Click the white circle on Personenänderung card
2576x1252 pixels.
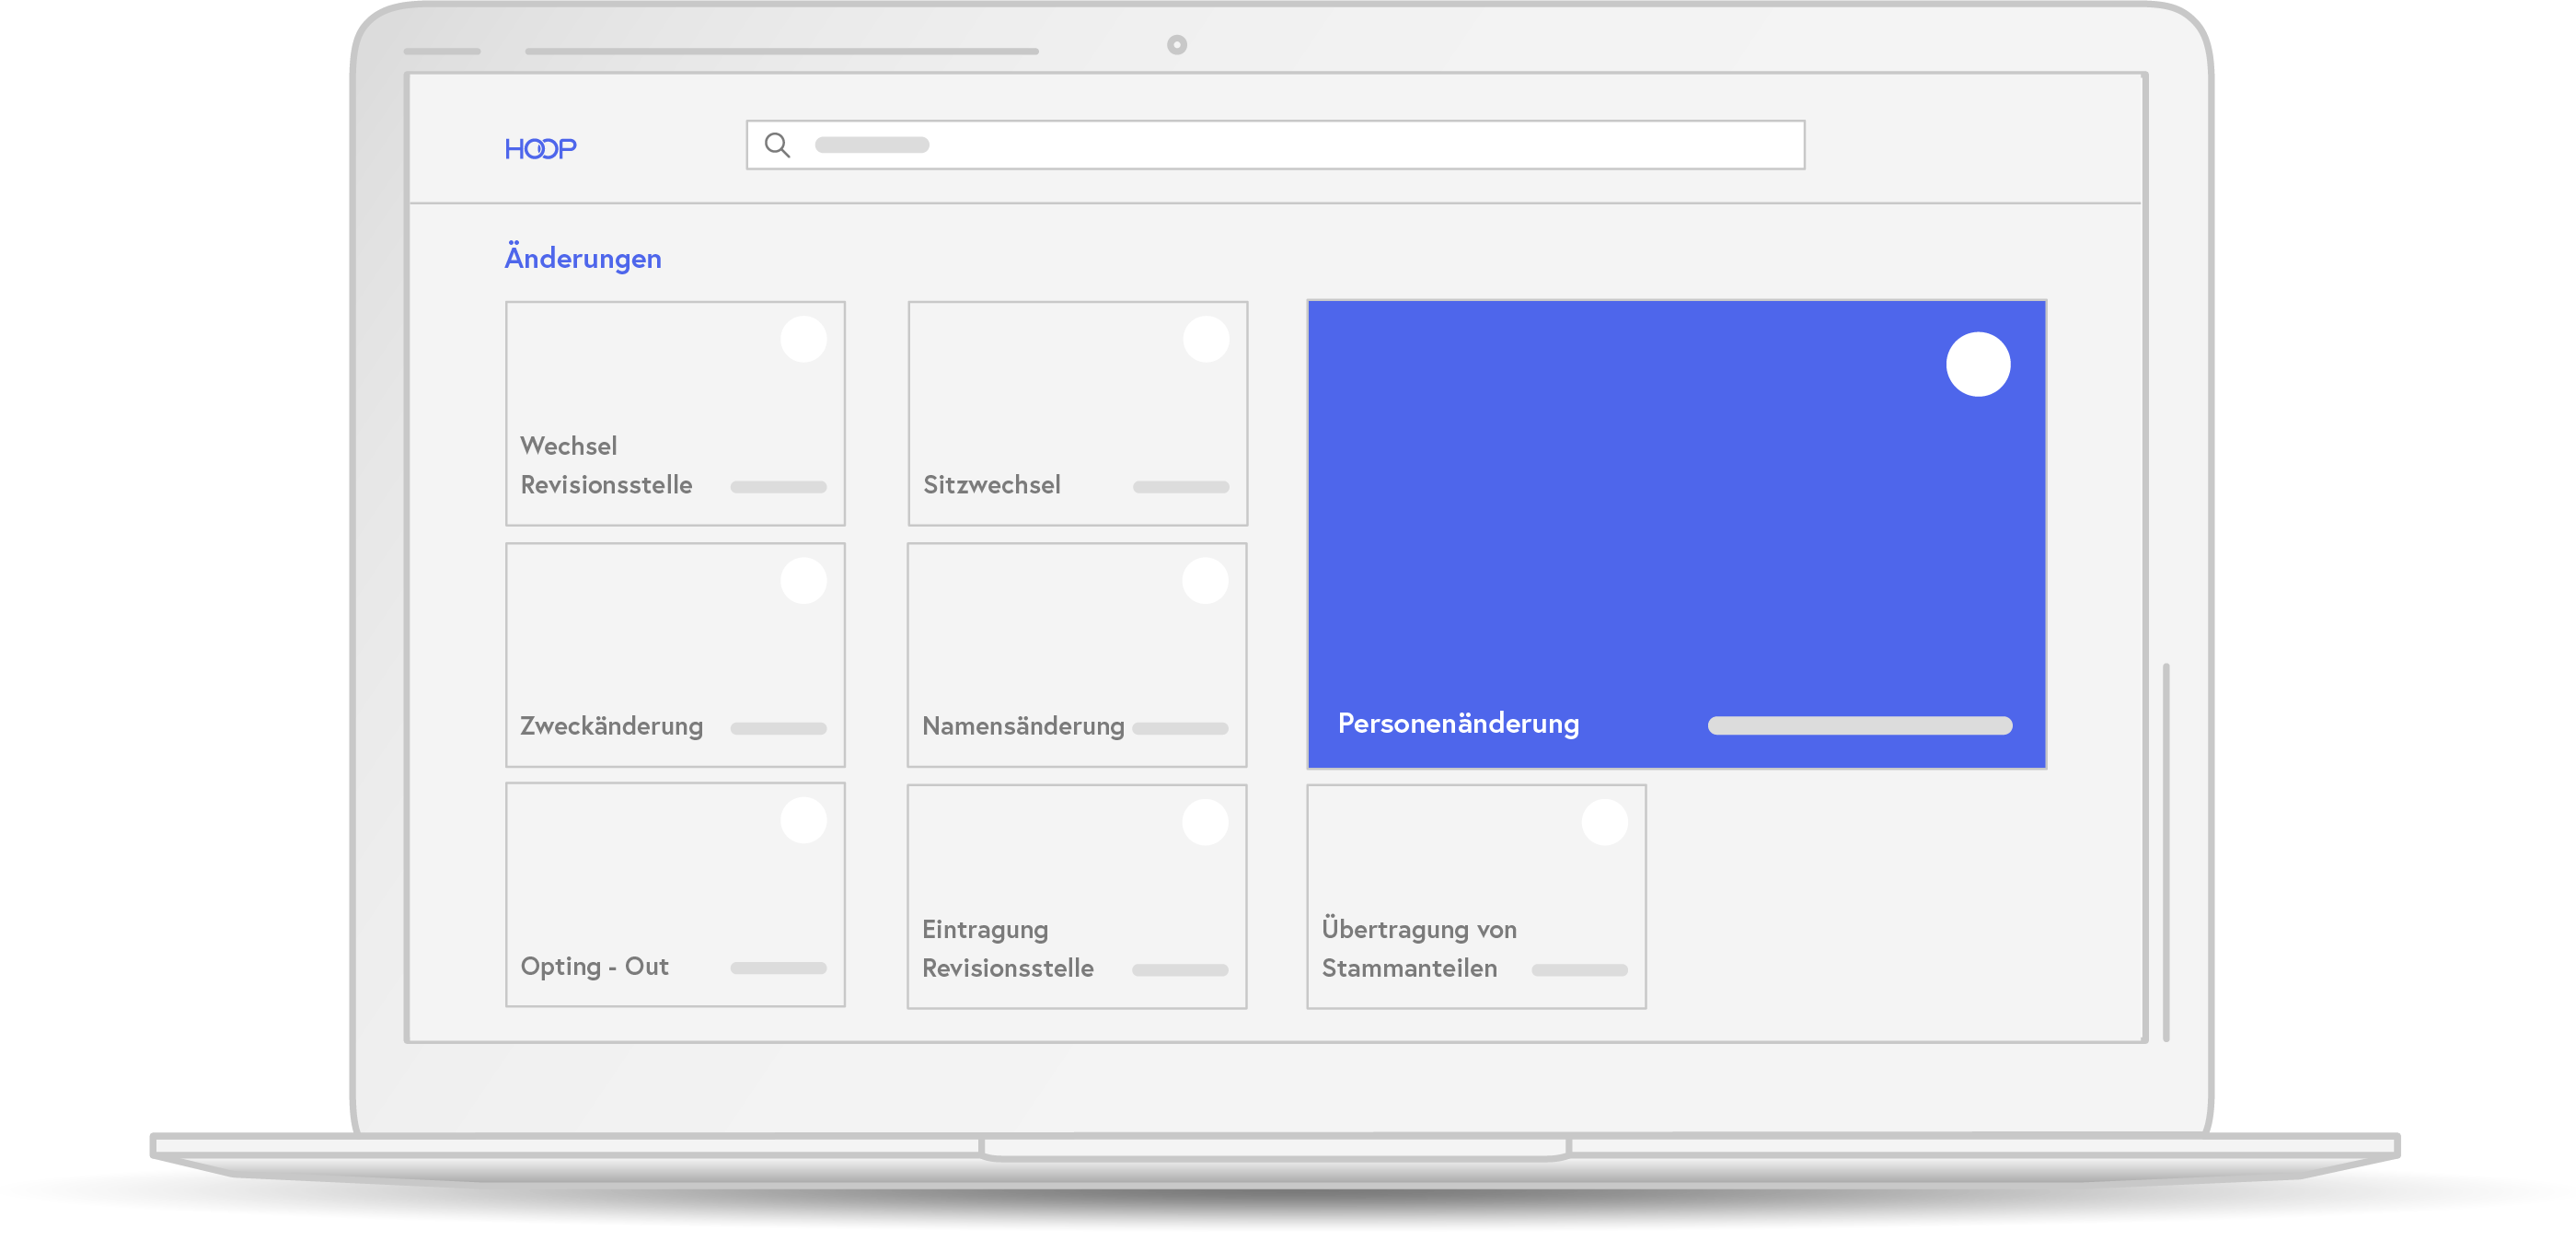(x=1978, y=364)
